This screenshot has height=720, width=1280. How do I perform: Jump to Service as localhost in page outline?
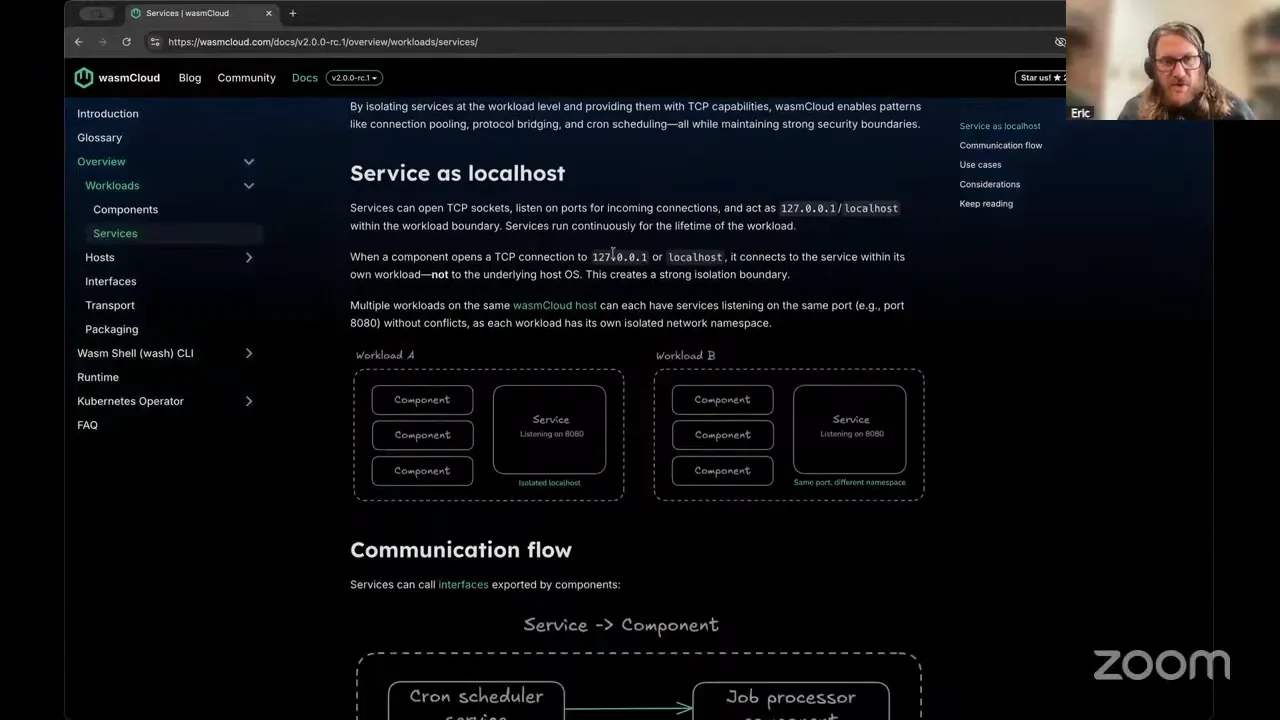tap(1000, 126)
